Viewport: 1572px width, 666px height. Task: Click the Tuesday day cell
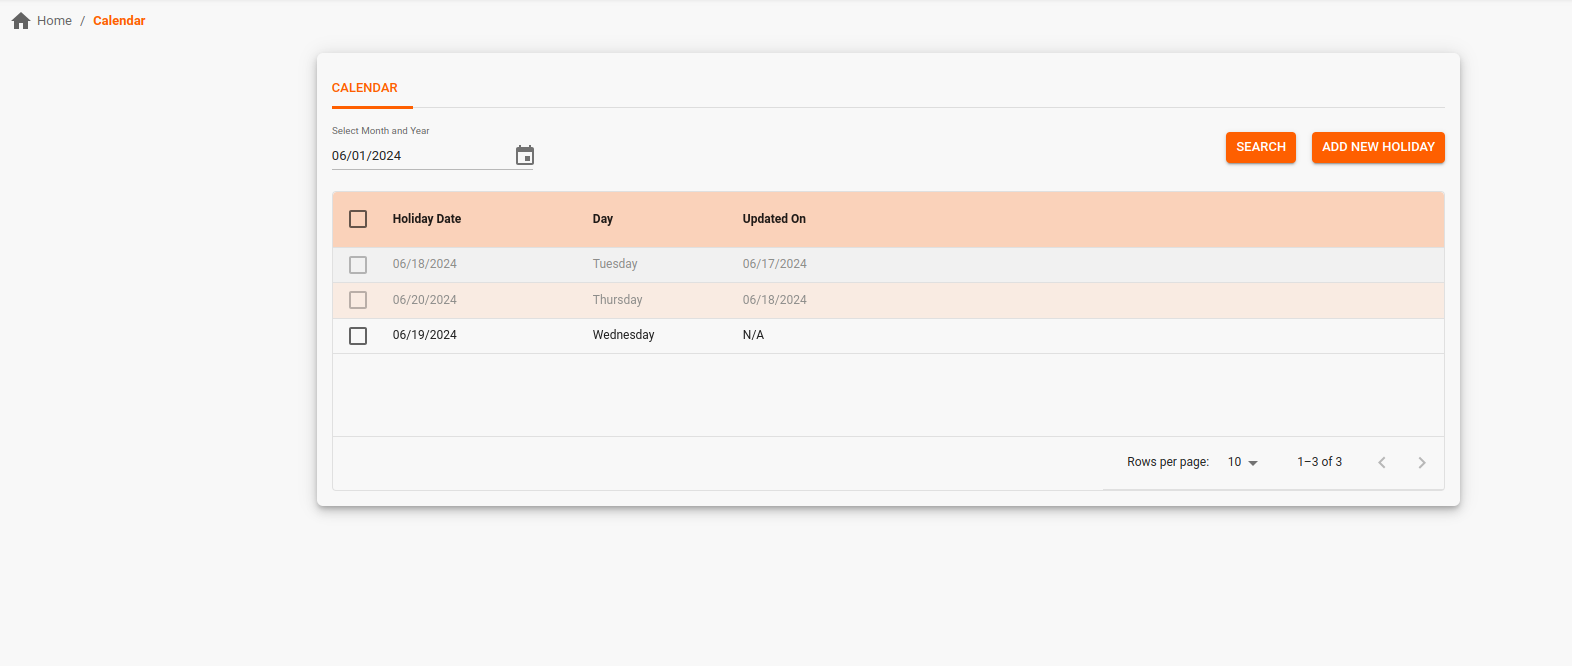tap(615, 264)
